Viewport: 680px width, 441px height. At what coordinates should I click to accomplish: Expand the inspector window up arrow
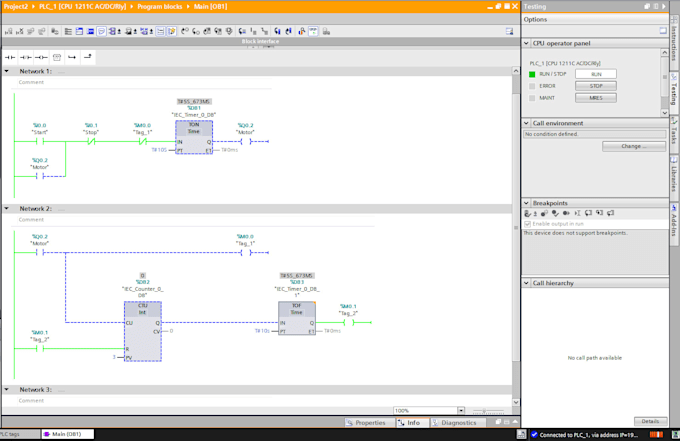(x=515, y=421)
